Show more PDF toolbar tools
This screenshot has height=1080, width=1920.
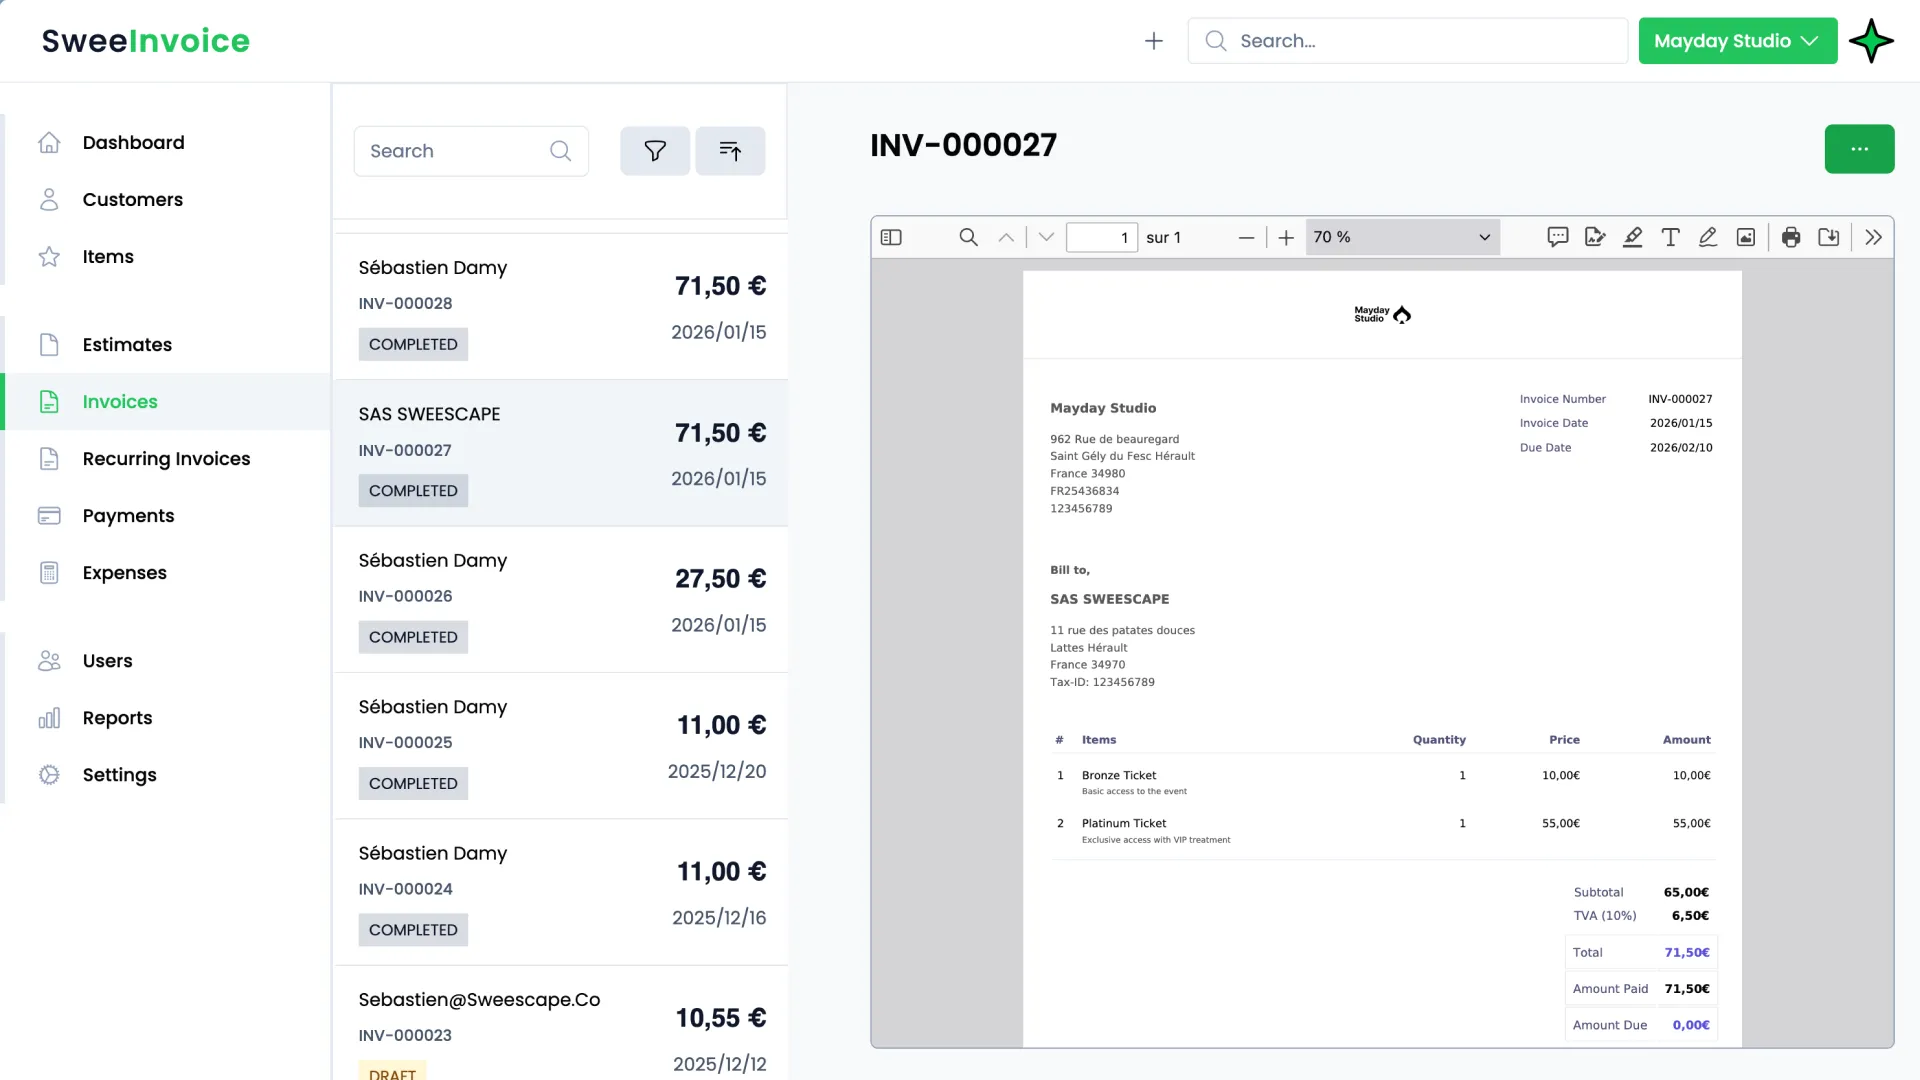[1873, 237]
